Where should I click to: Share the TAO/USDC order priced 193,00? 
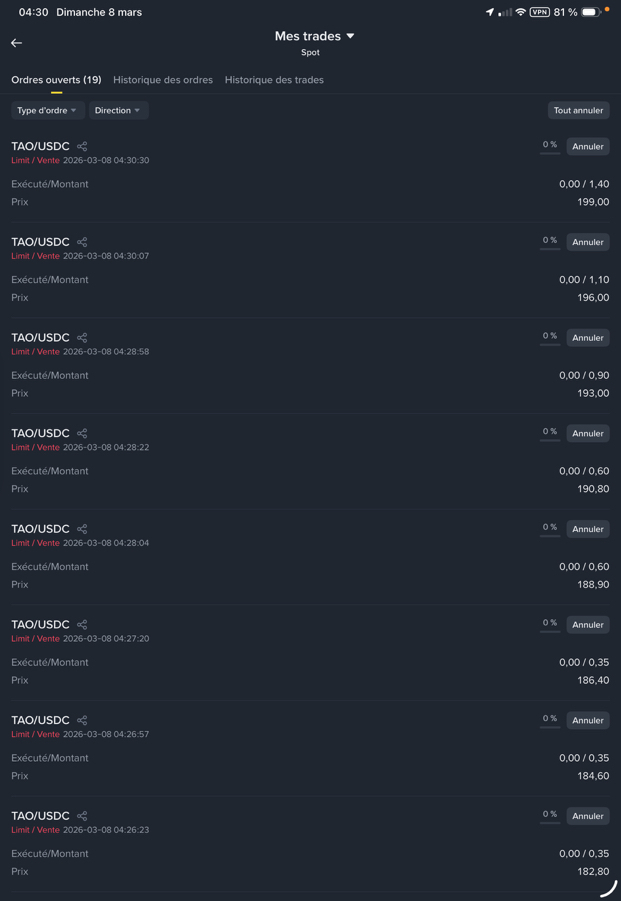coord(82,338)
